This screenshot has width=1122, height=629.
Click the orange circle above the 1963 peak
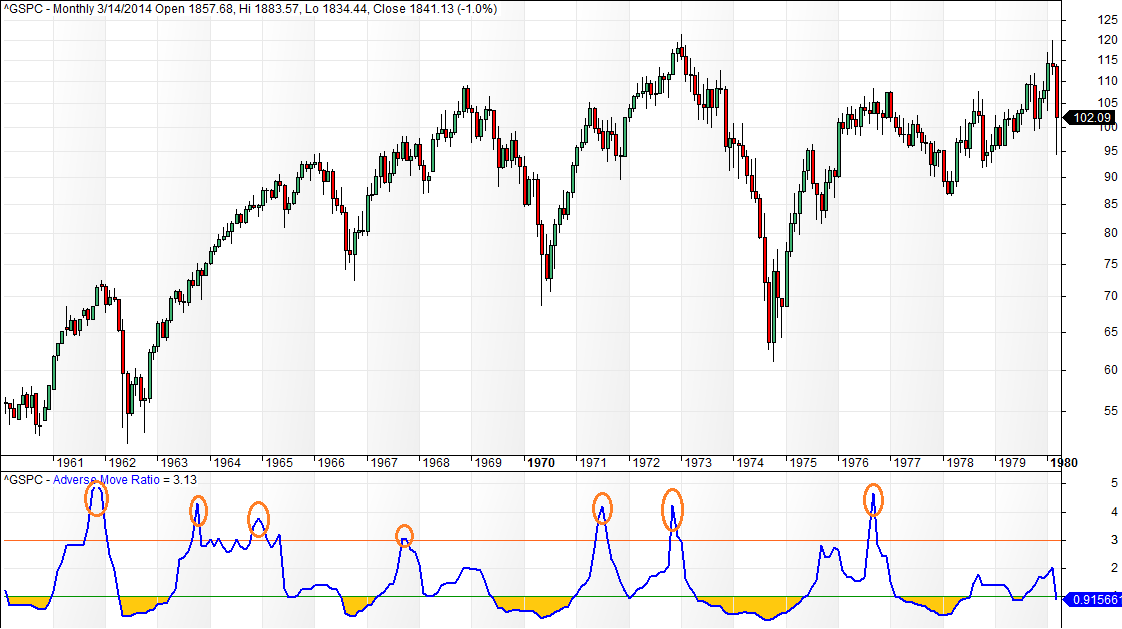coord(198,511)
